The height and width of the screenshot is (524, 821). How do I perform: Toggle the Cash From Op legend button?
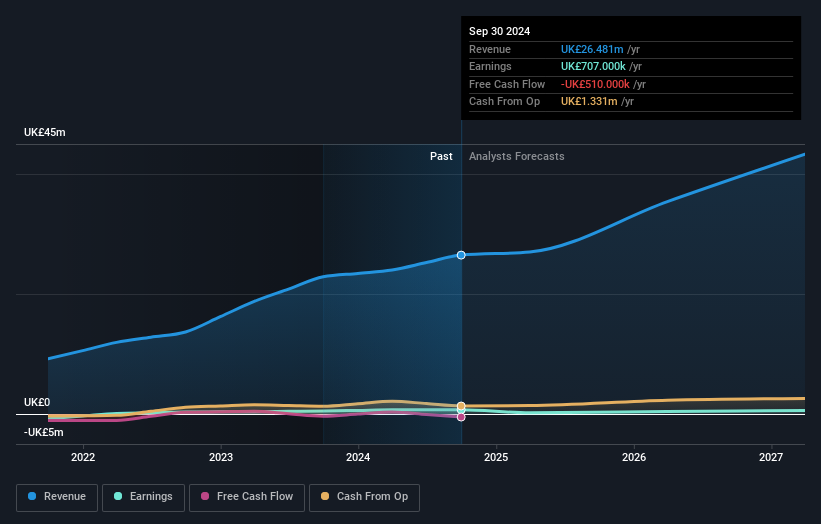(x=364, y=497)
